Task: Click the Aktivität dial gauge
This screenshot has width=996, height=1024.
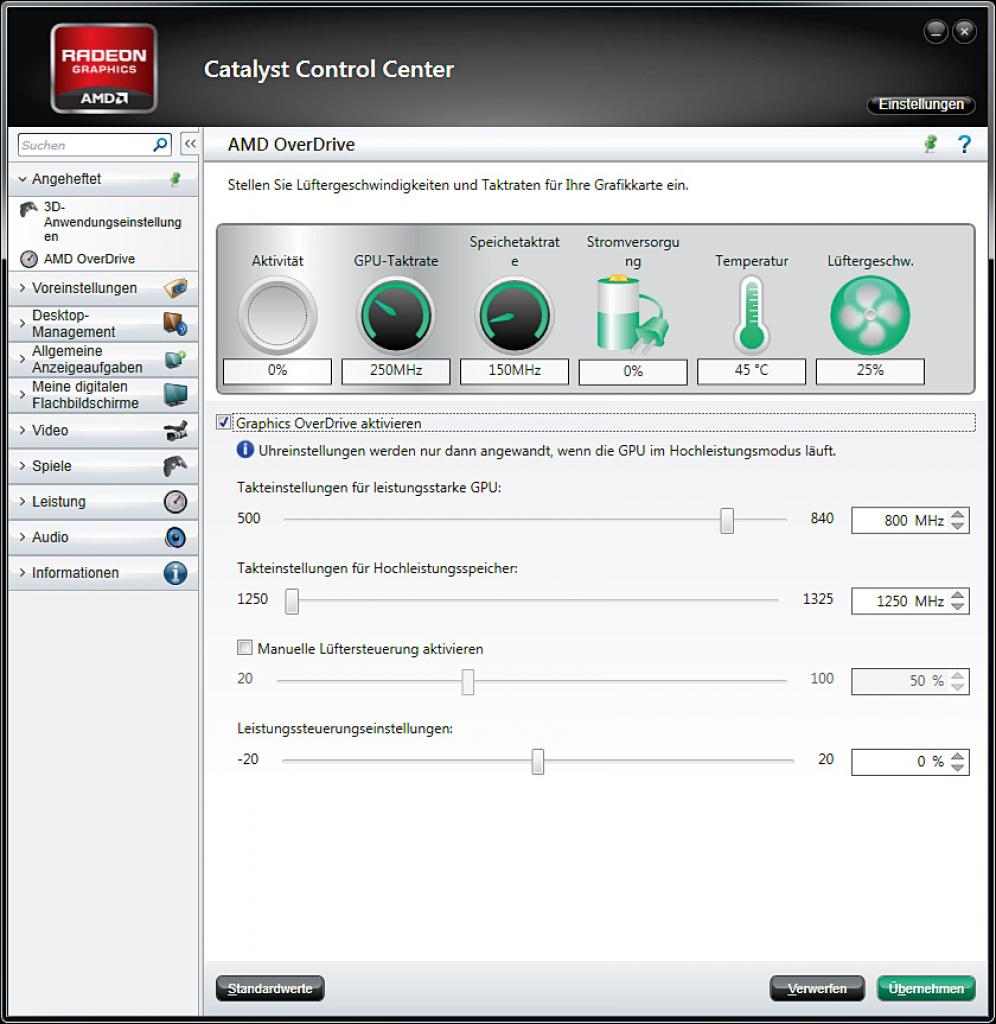Action: (x=278, y=315)
